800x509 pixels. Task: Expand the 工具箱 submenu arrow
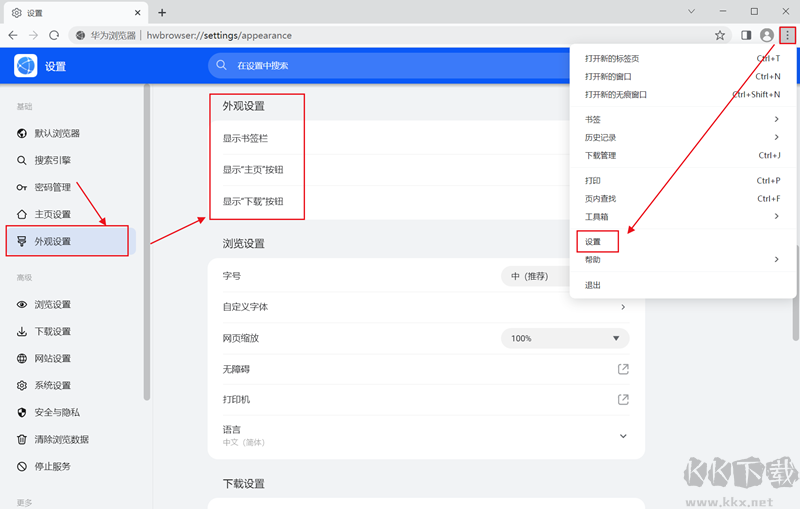pos(776,216)
